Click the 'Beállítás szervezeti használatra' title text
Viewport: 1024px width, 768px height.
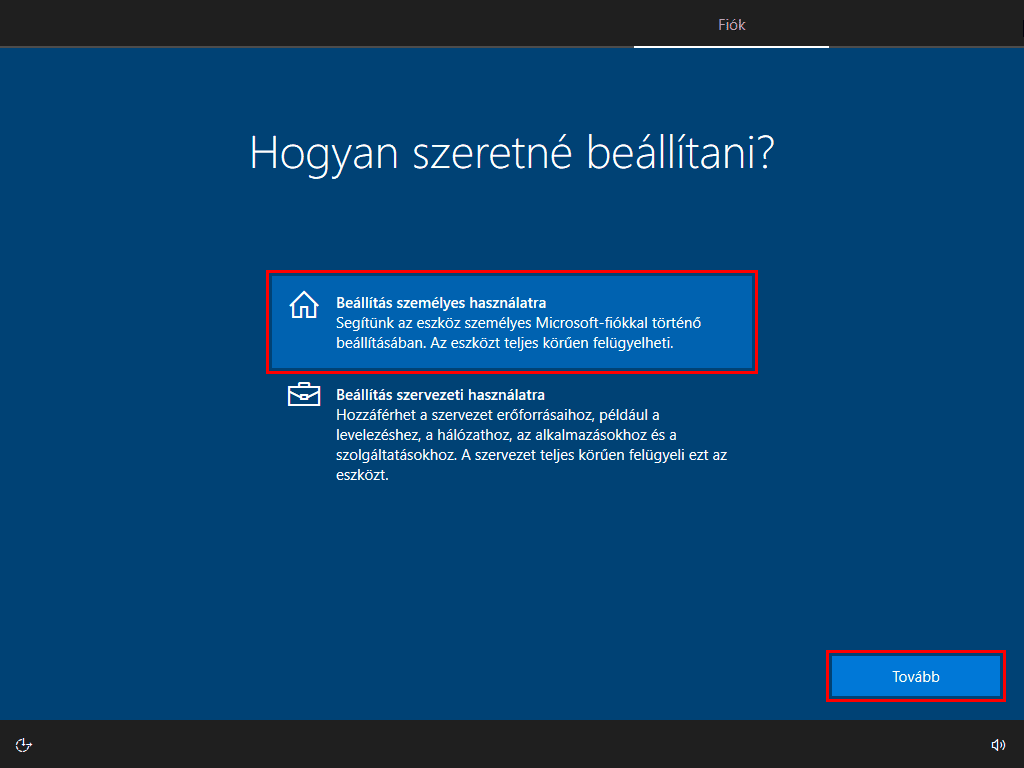(x=440, y=395)
